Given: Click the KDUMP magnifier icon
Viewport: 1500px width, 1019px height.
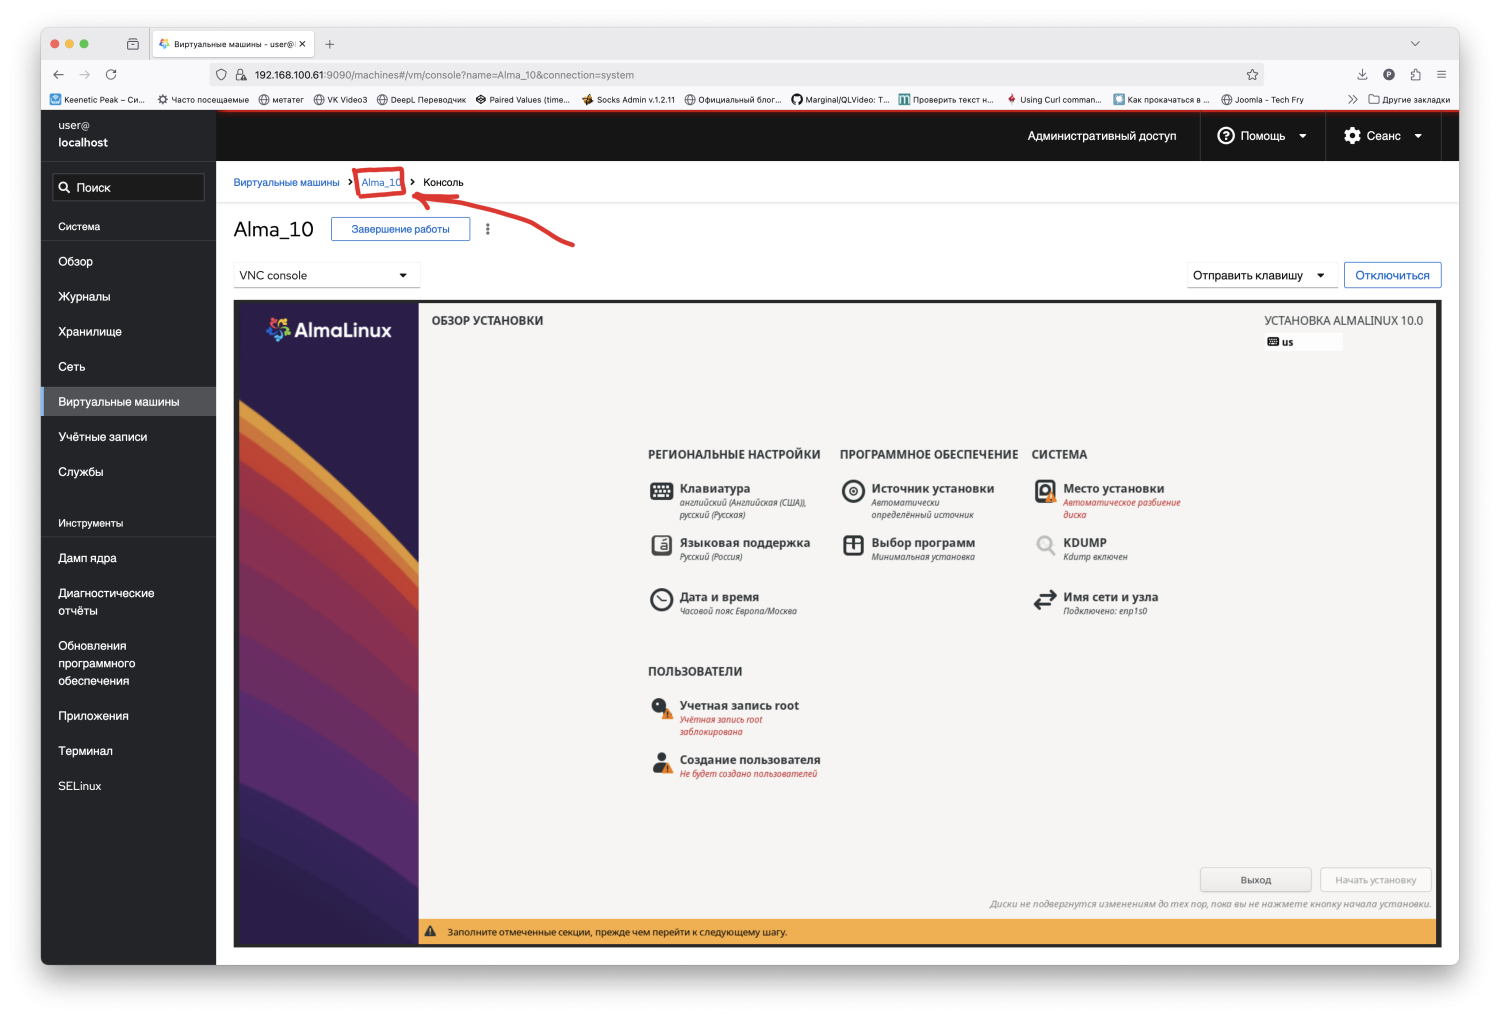Looking at the screenshot, I should tap(1045, 545).
